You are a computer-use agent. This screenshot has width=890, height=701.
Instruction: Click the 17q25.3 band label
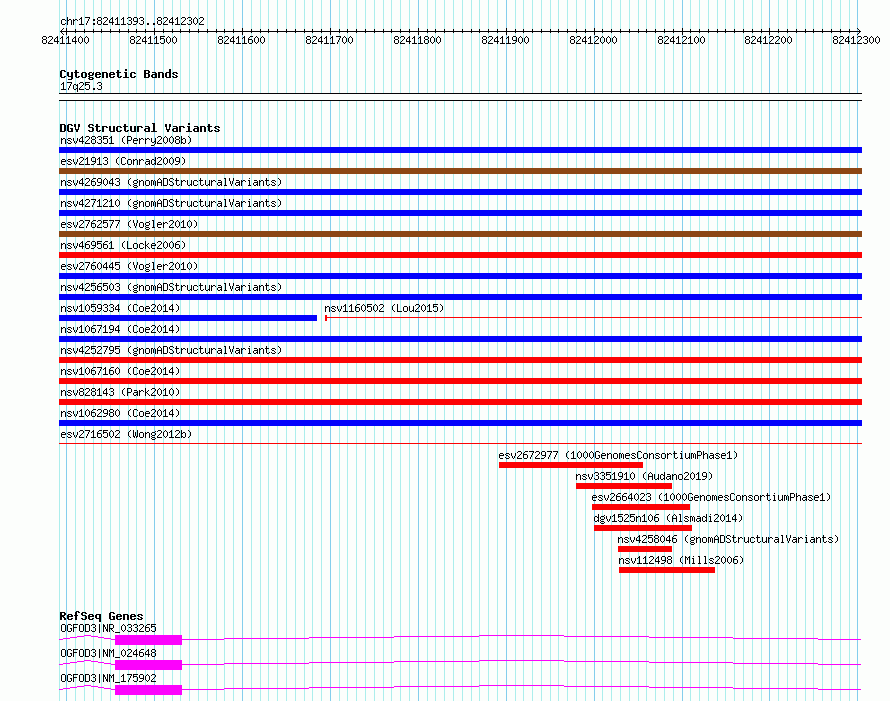coord(81,86)
